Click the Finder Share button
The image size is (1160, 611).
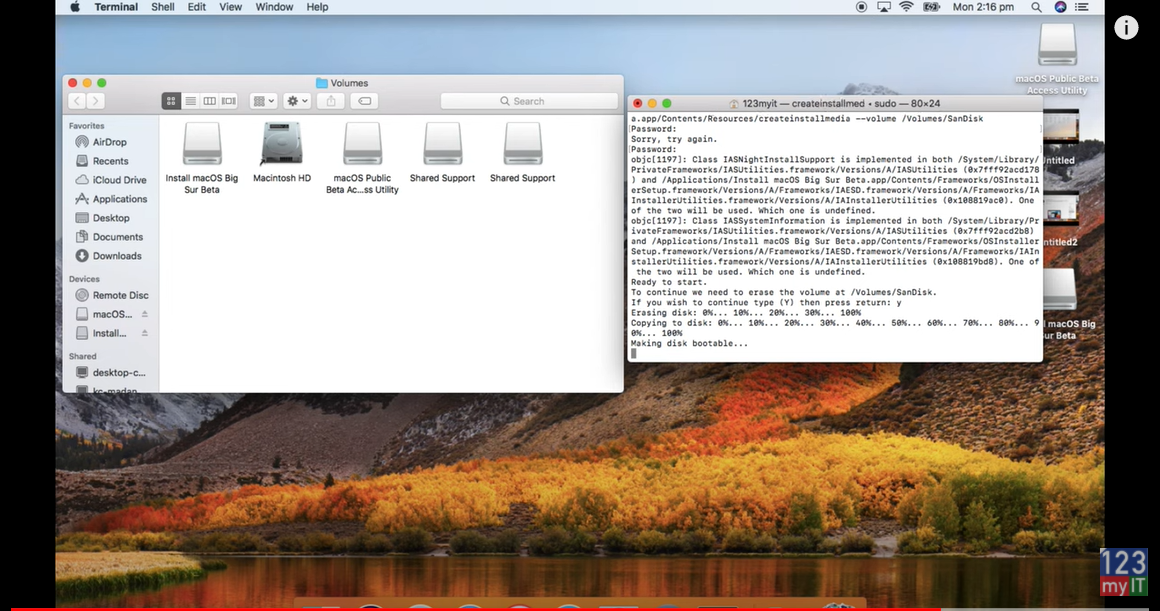(x=331, y=101)
